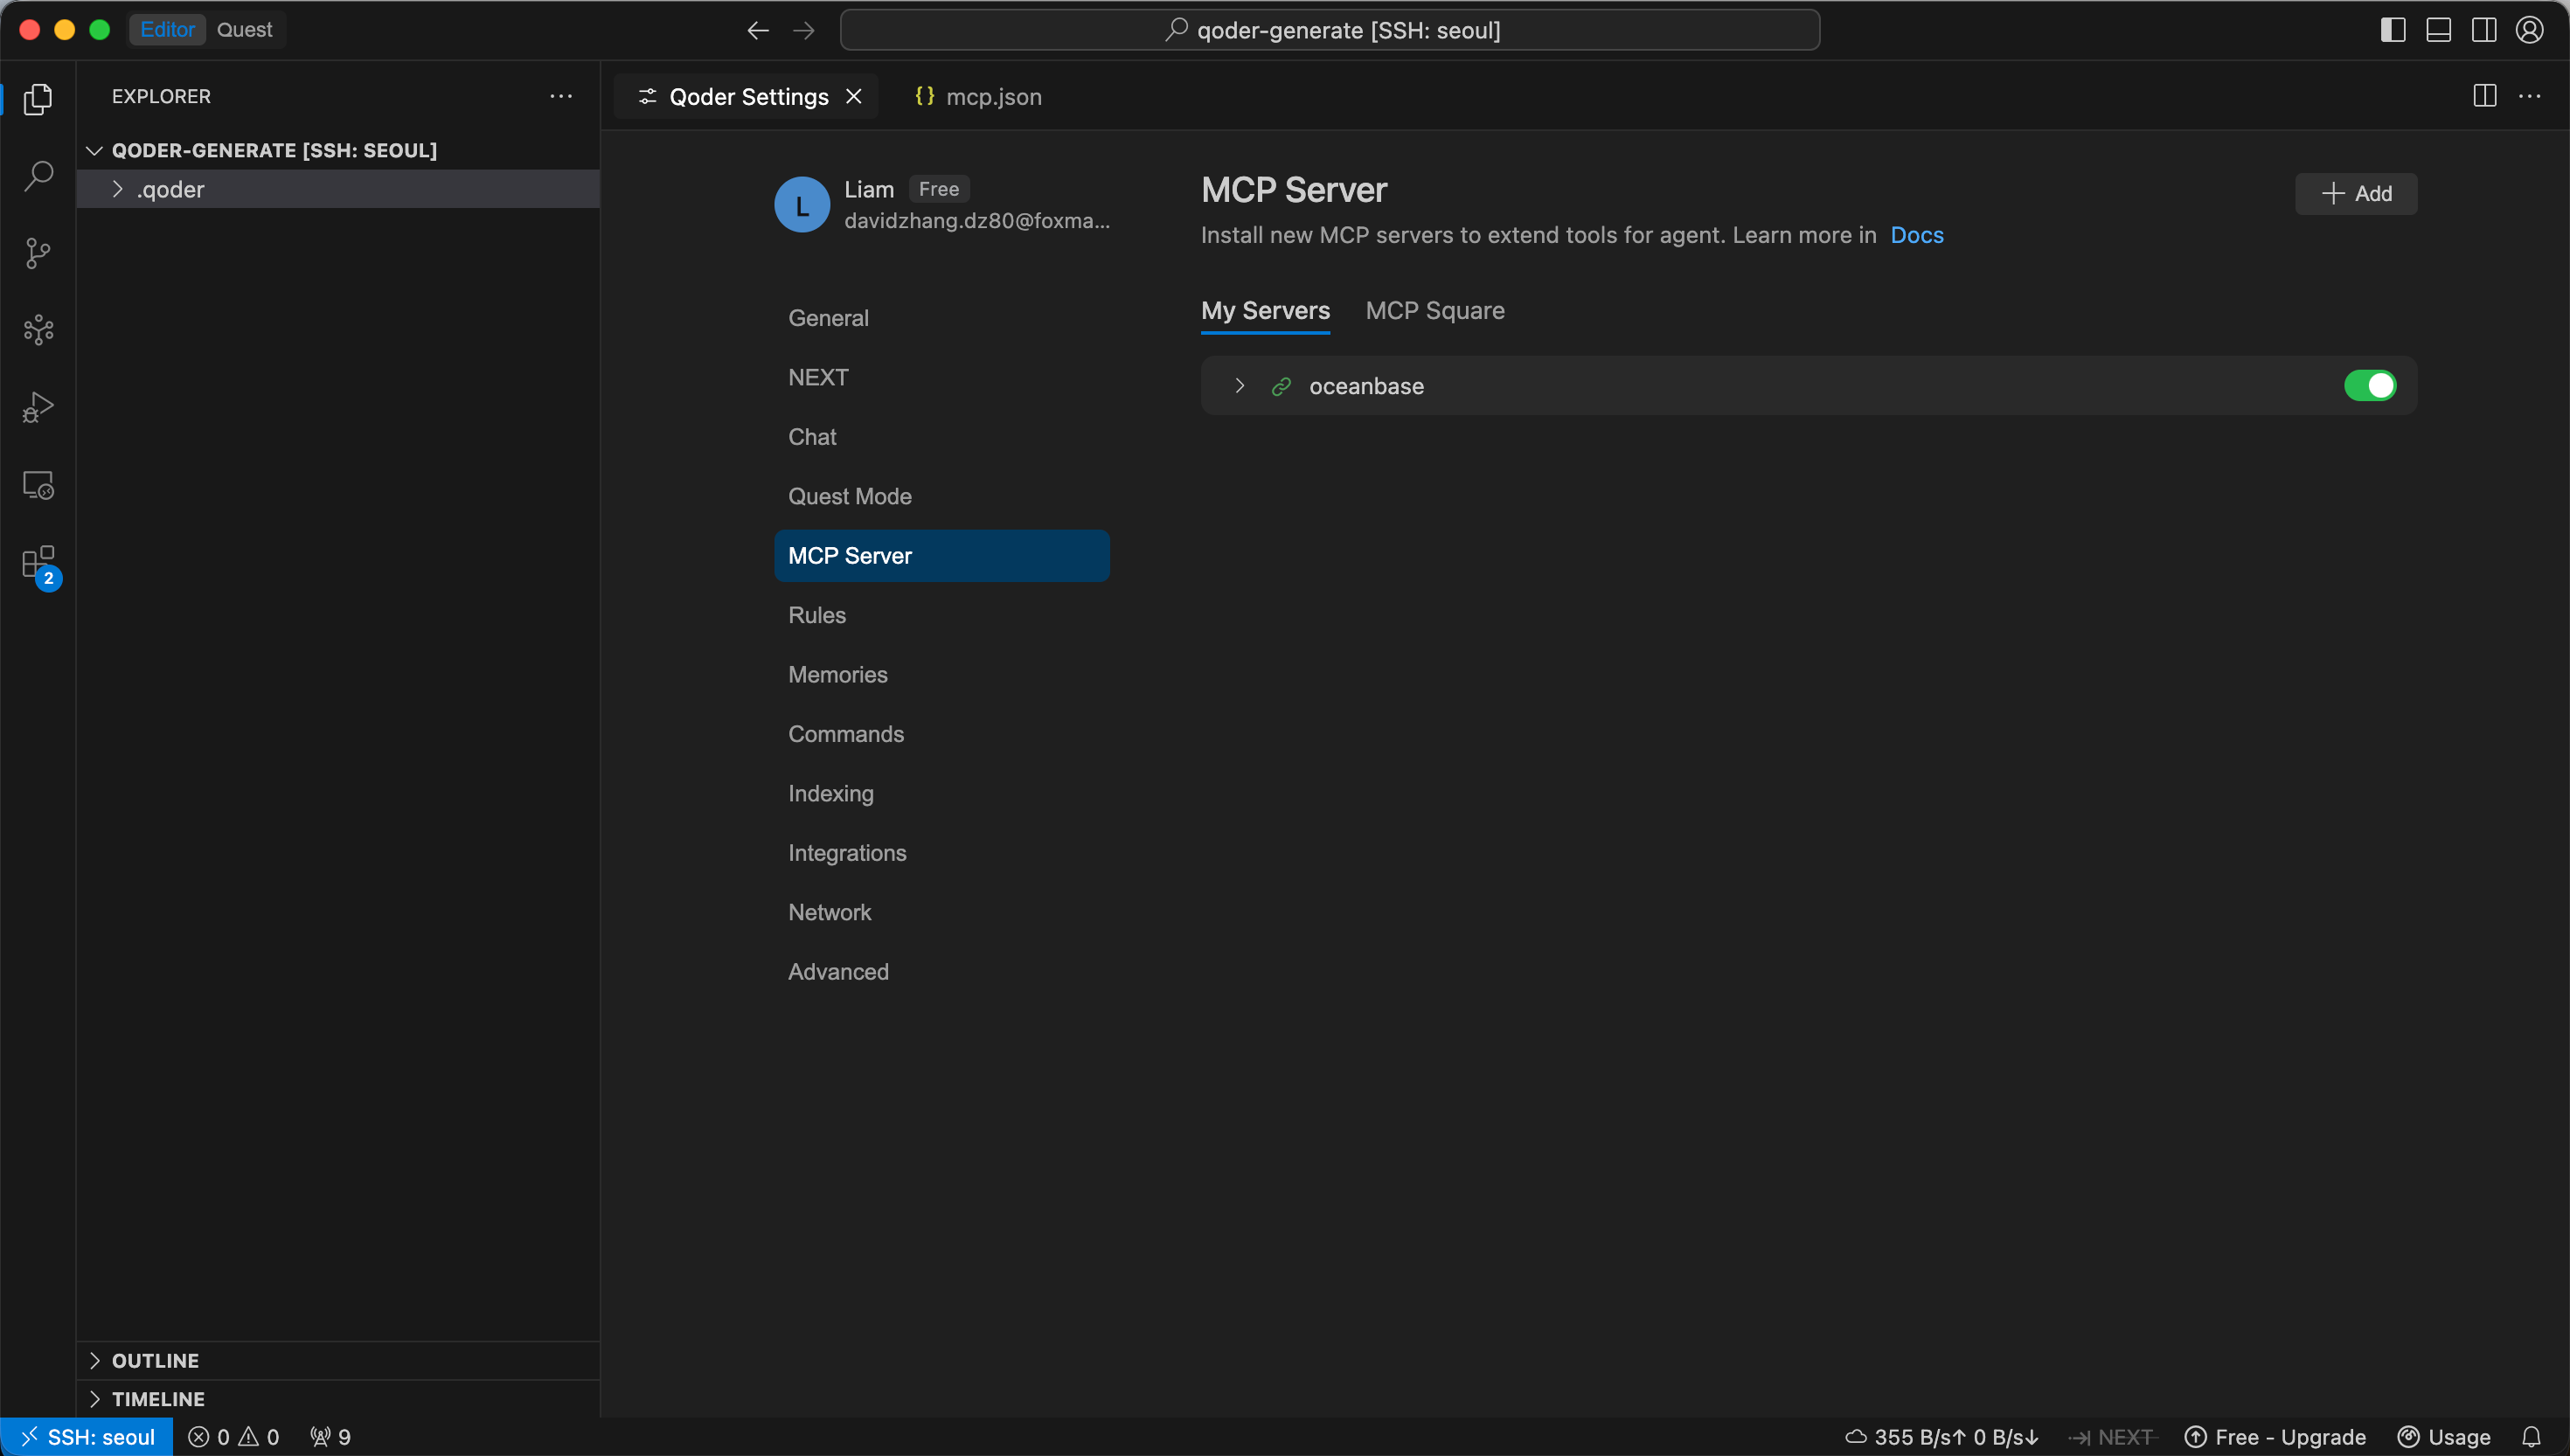Open Network settings section
2570x1456 pixels.
point(941,912)
